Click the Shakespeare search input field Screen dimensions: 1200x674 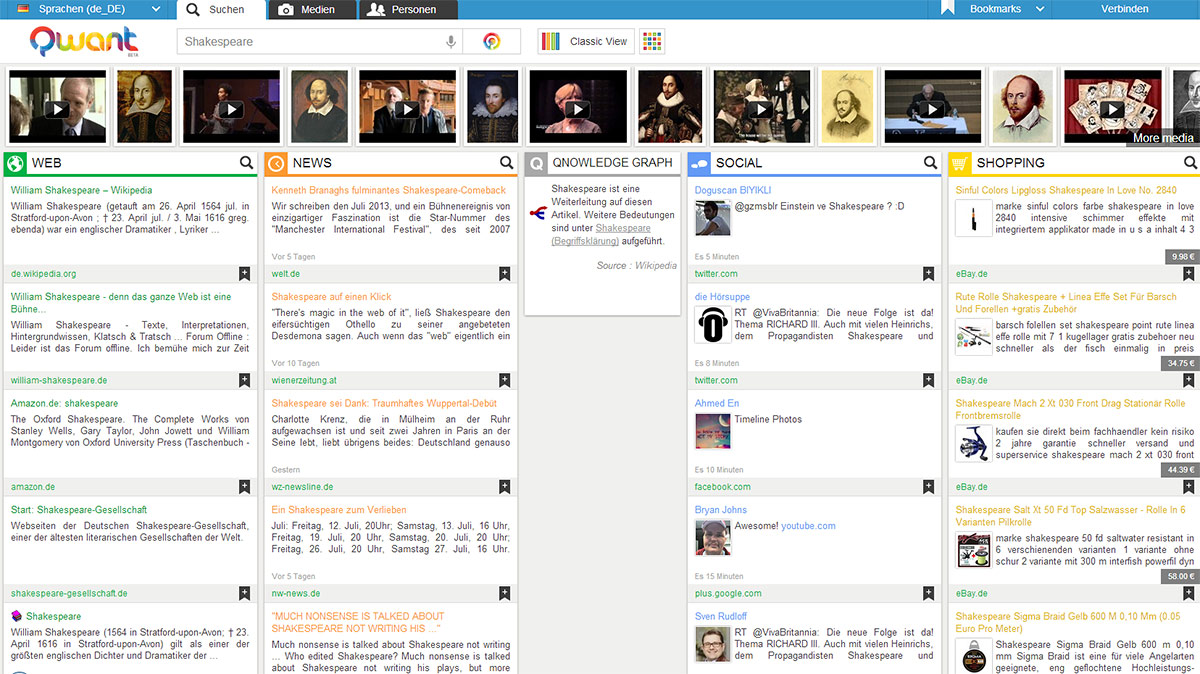click(x=310, y=42)
